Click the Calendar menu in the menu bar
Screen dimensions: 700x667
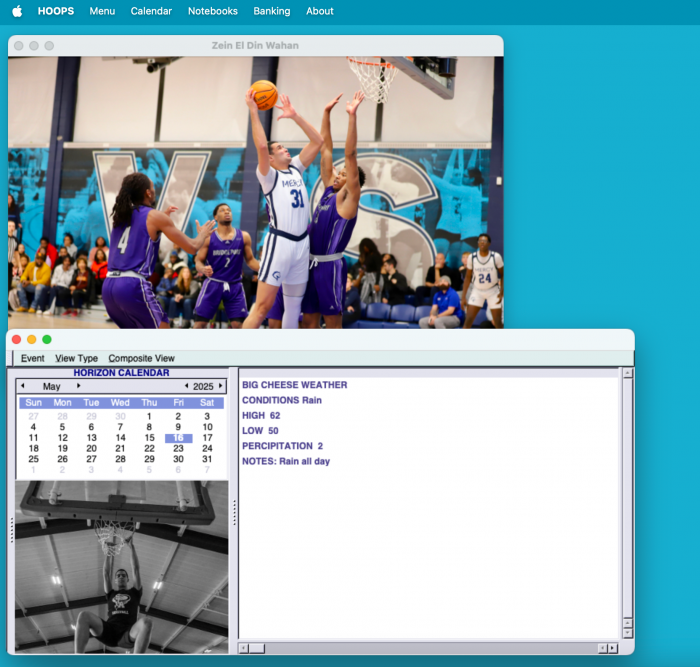[151, 11]
